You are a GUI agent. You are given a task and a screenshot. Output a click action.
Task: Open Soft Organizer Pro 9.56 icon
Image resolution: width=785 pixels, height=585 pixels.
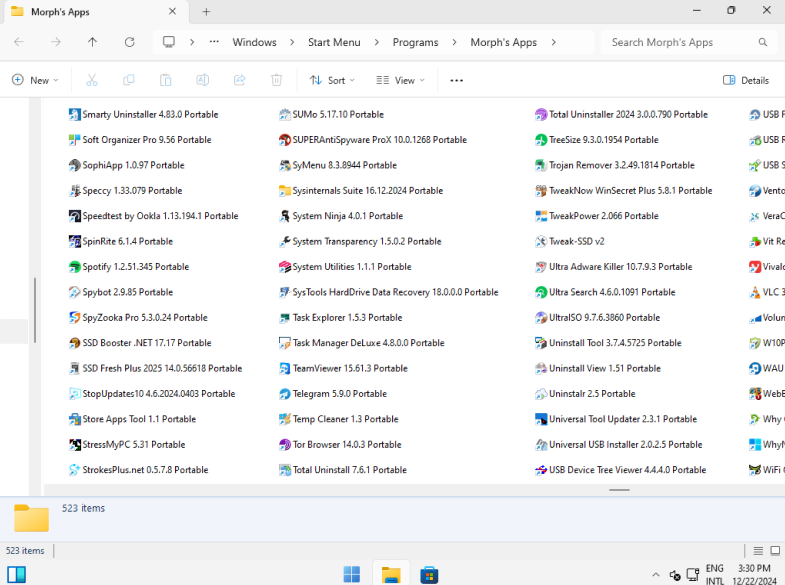[75, 140]
